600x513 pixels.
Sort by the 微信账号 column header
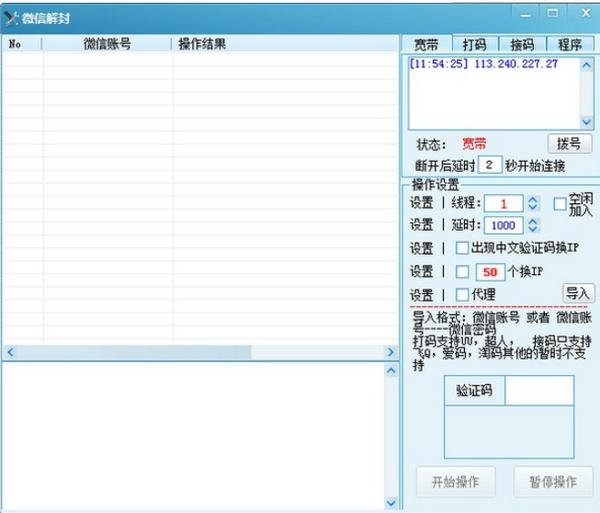coord(107,44)
